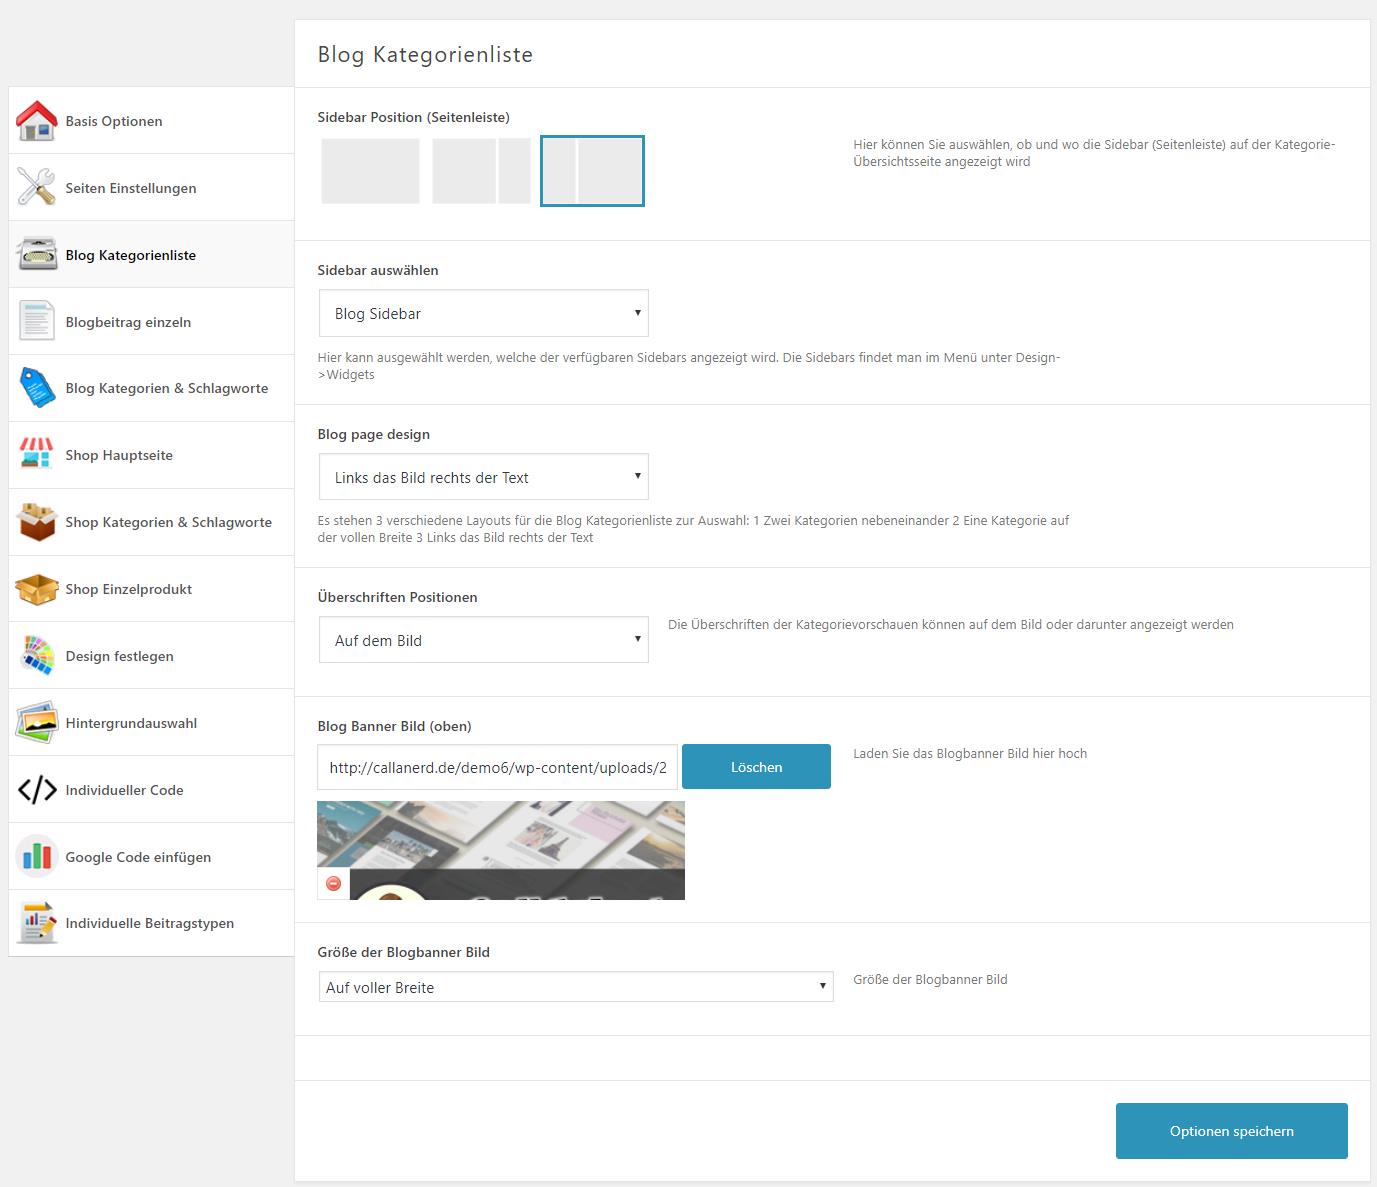Click the typewriter icon for Blog Kategorienliste

37,255
